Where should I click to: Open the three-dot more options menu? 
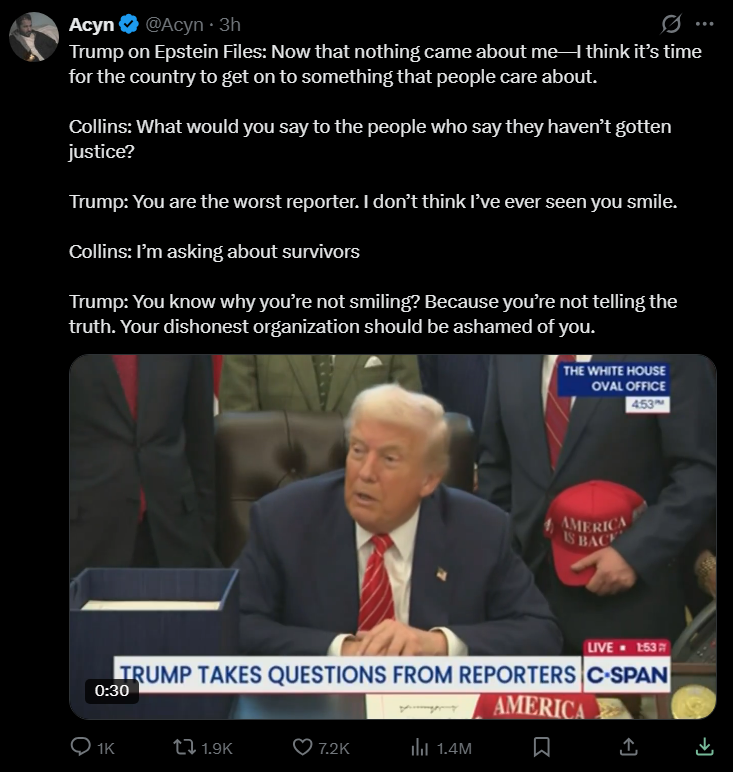(x=704, y=24)
